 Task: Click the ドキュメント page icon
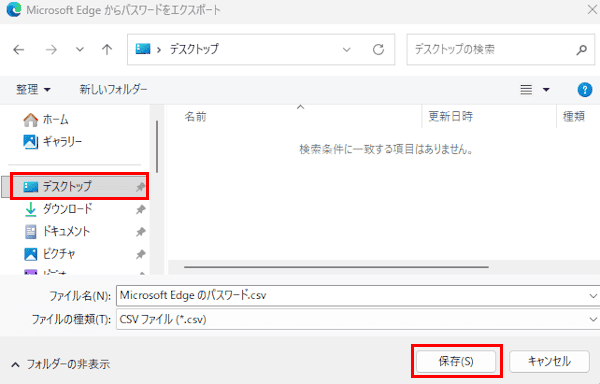(x=31, y=231)
